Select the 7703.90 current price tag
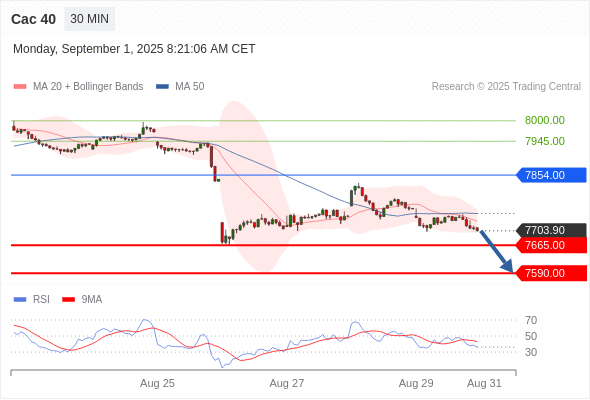This screenshot has height=400, width=590. pos(551,230)
